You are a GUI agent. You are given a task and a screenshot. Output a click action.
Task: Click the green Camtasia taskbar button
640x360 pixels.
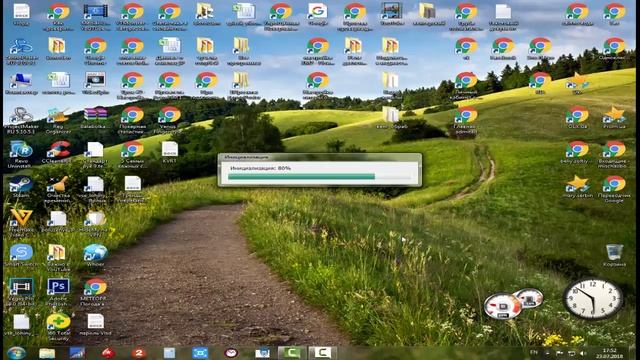pyautogui.click(x=292, y=353)
